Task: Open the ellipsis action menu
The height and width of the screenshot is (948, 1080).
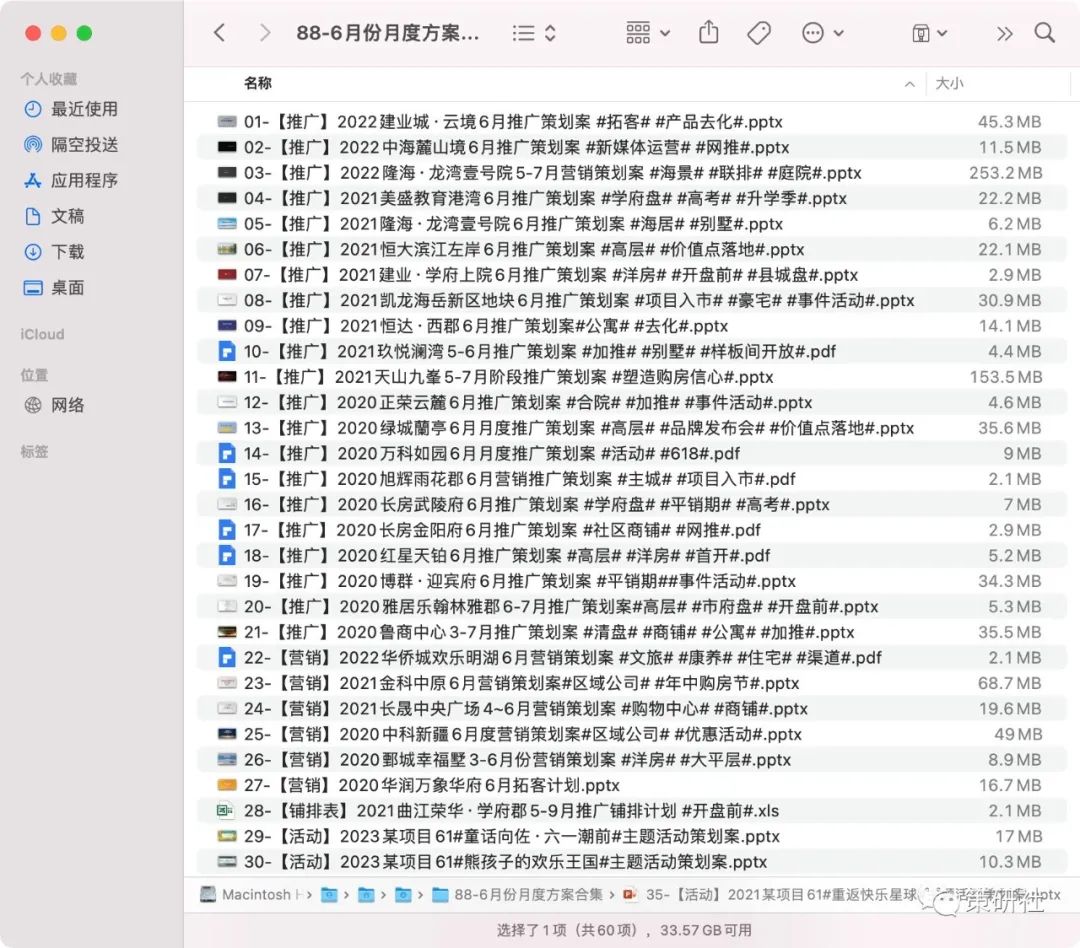Action: point(822,32)
